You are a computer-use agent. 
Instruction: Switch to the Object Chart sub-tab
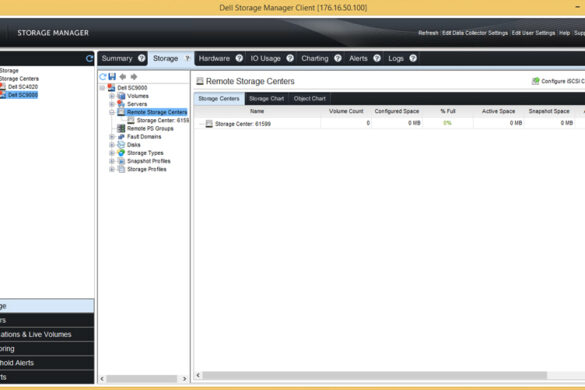point(310,99)
